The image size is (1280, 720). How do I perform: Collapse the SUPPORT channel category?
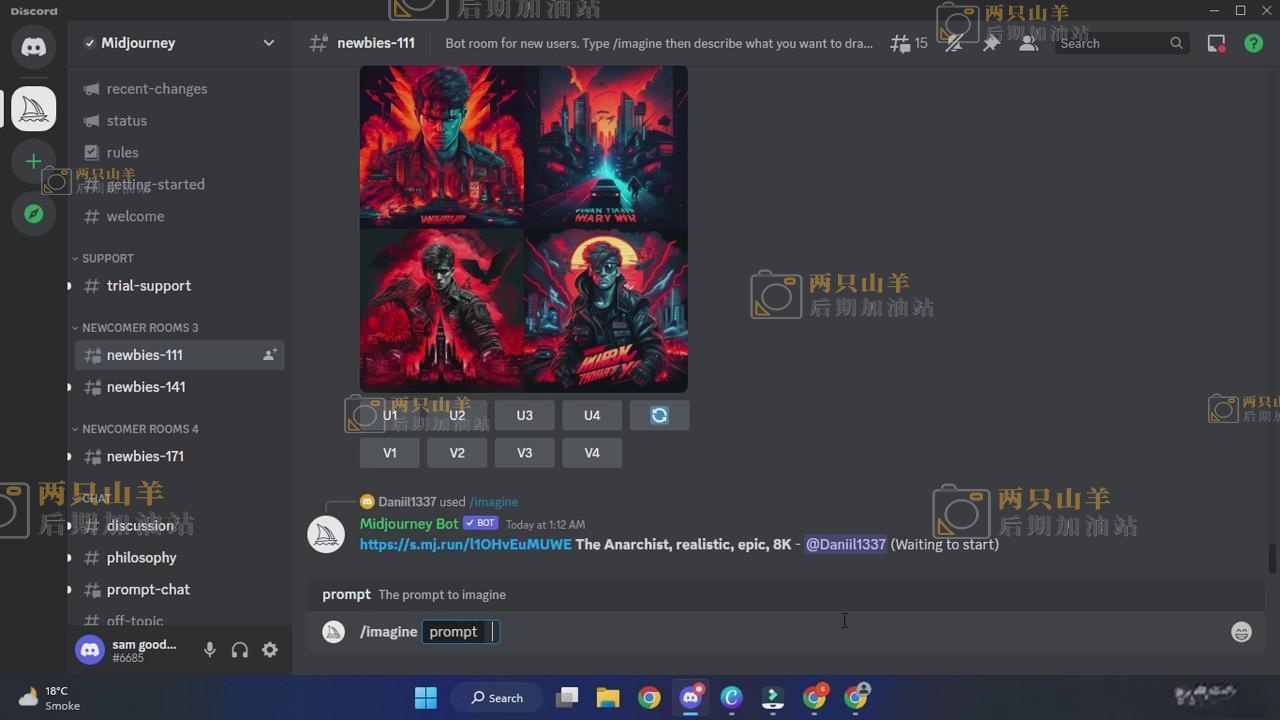[x=106, y=258]
